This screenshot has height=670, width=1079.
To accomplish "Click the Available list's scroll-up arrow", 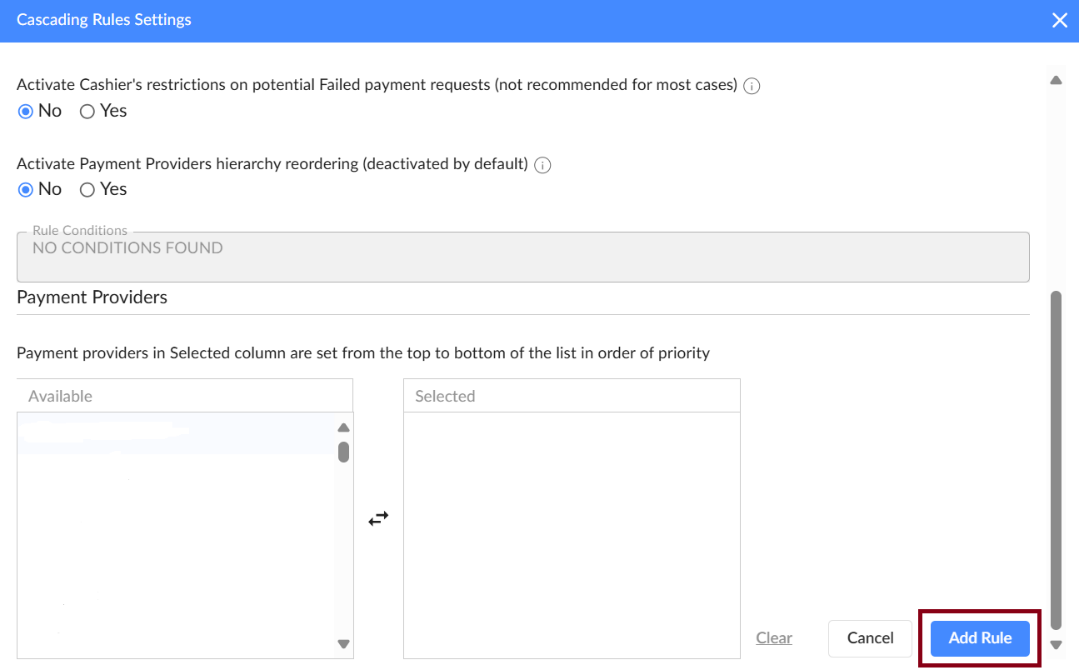I will click(x=343, y=428).
